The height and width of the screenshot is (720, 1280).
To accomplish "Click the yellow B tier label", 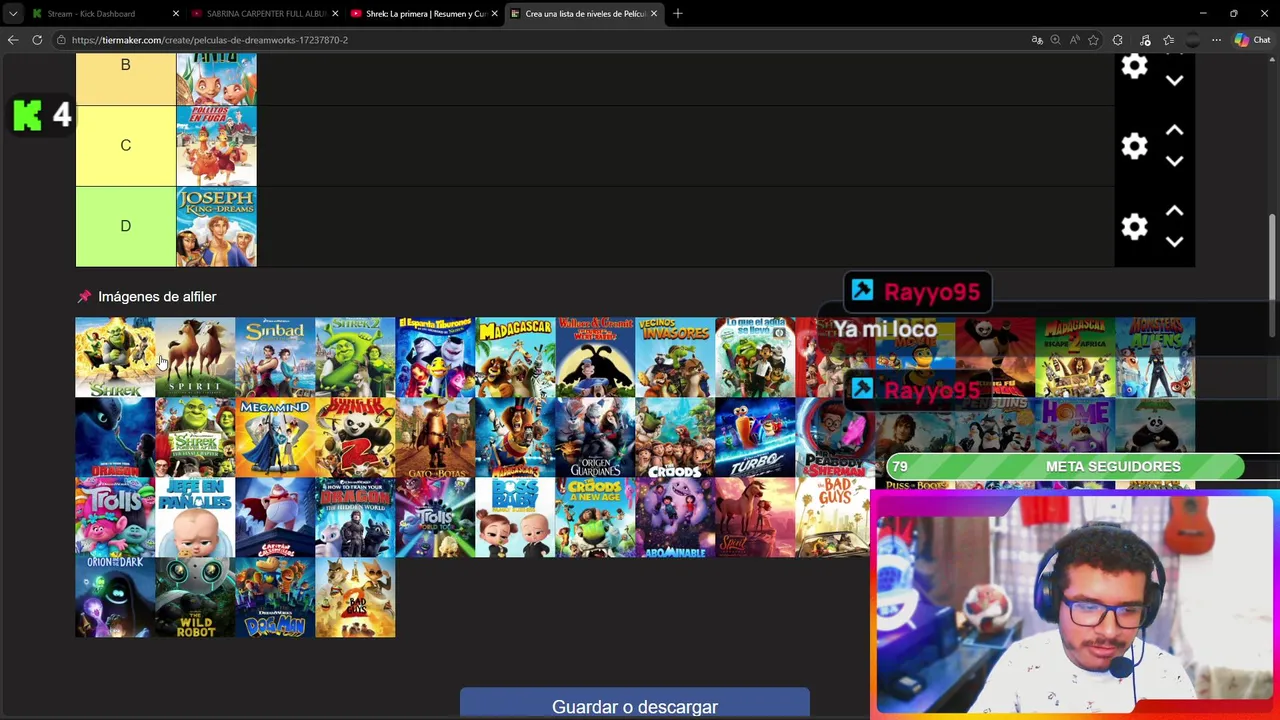I will pos(125,78).
